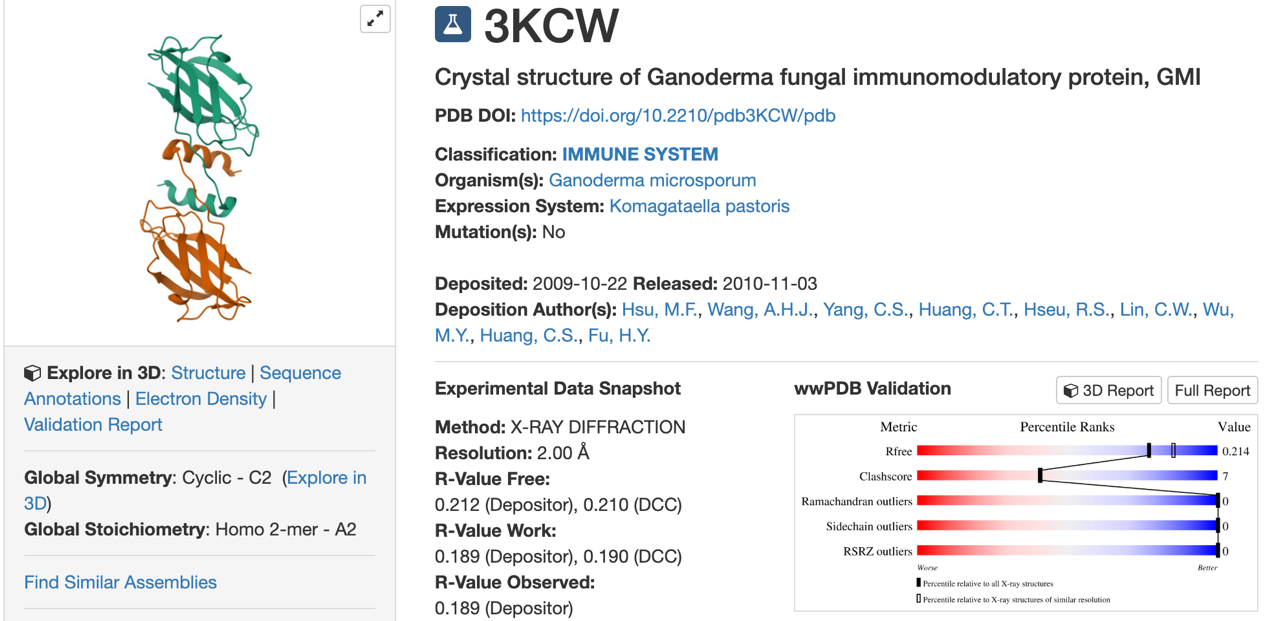Screen dimensions: 1269x621
Task: Open the Validation Report link
Action: [93, 425]
